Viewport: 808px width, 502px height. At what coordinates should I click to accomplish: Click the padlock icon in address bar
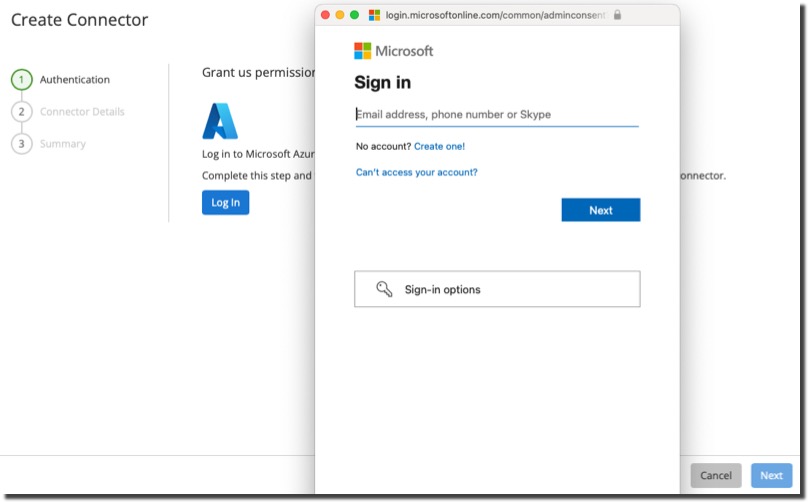pos(617,15)
